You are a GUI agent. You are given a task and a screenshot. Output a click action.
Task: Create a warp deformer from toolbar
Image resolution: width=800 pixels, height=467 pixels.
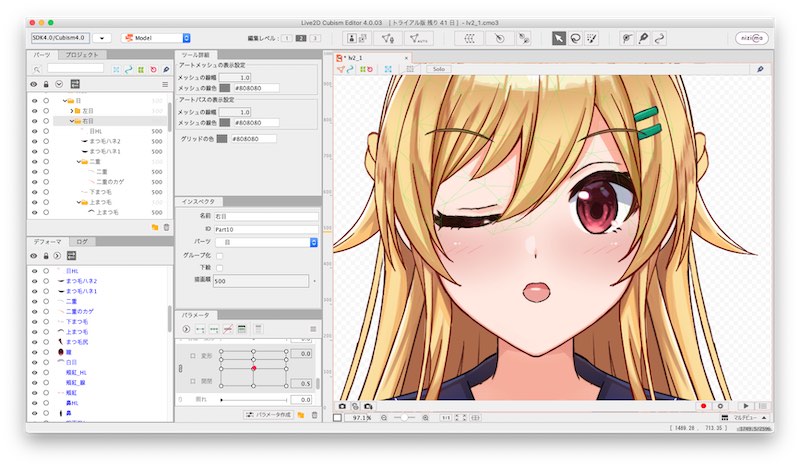click(469, 38)
